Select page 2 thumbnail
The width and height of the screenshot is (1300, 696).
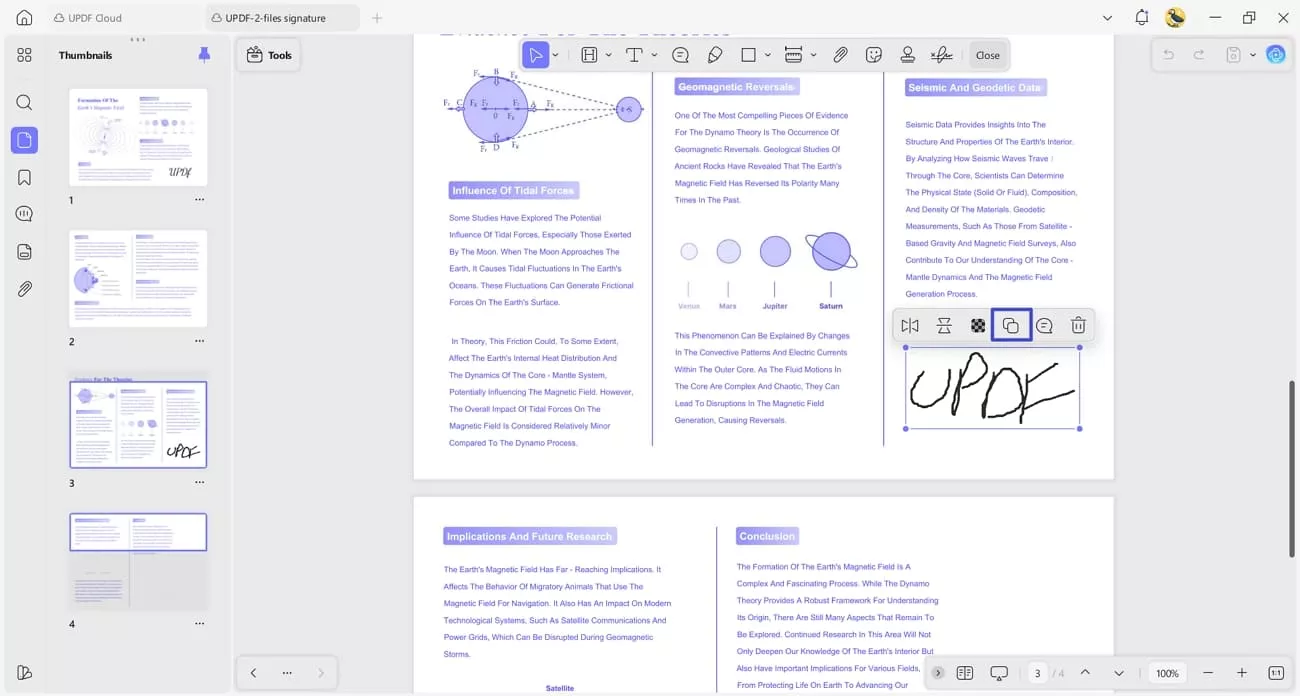point(138,278)
